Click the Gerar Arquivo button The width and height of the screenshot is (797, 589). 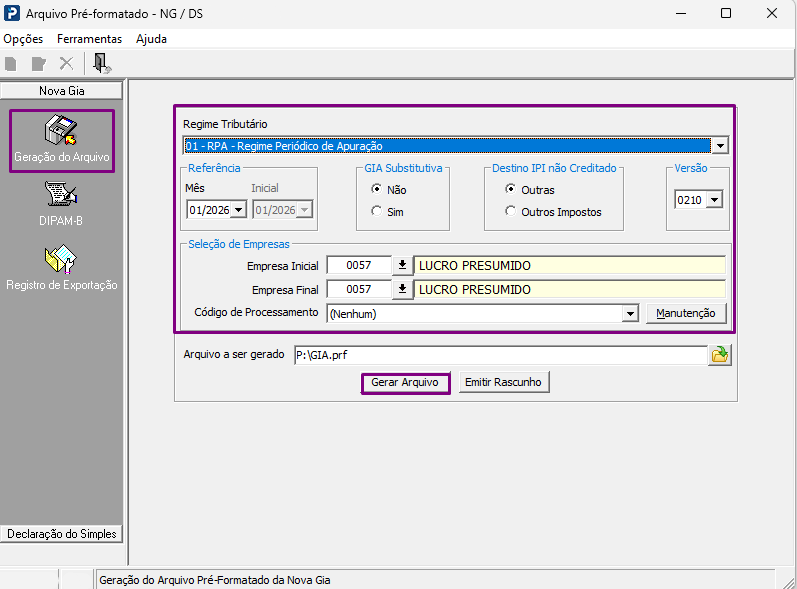coord(405,383)
